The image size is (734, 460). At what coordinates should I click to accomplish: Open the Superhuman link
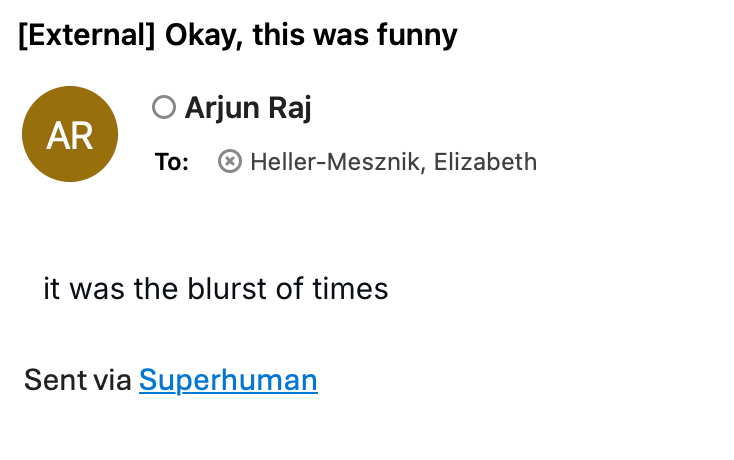point(228,380)
